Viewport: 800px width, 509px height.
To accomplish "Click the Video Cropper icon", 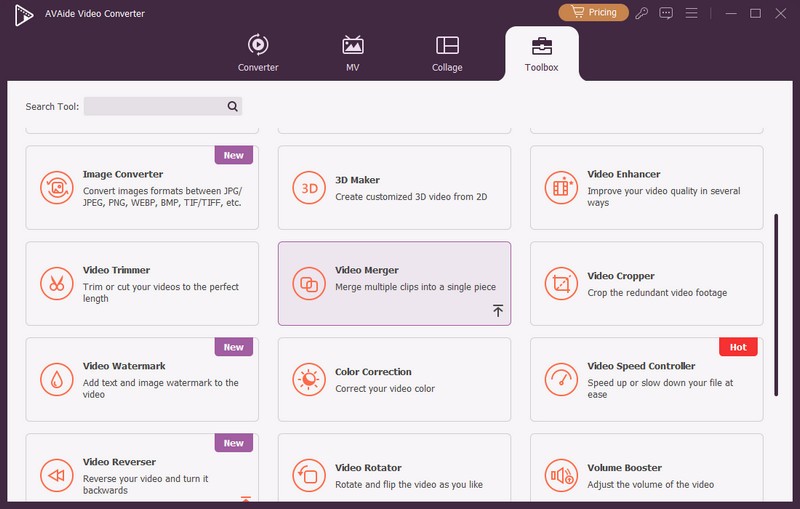I will click(561, 284).
